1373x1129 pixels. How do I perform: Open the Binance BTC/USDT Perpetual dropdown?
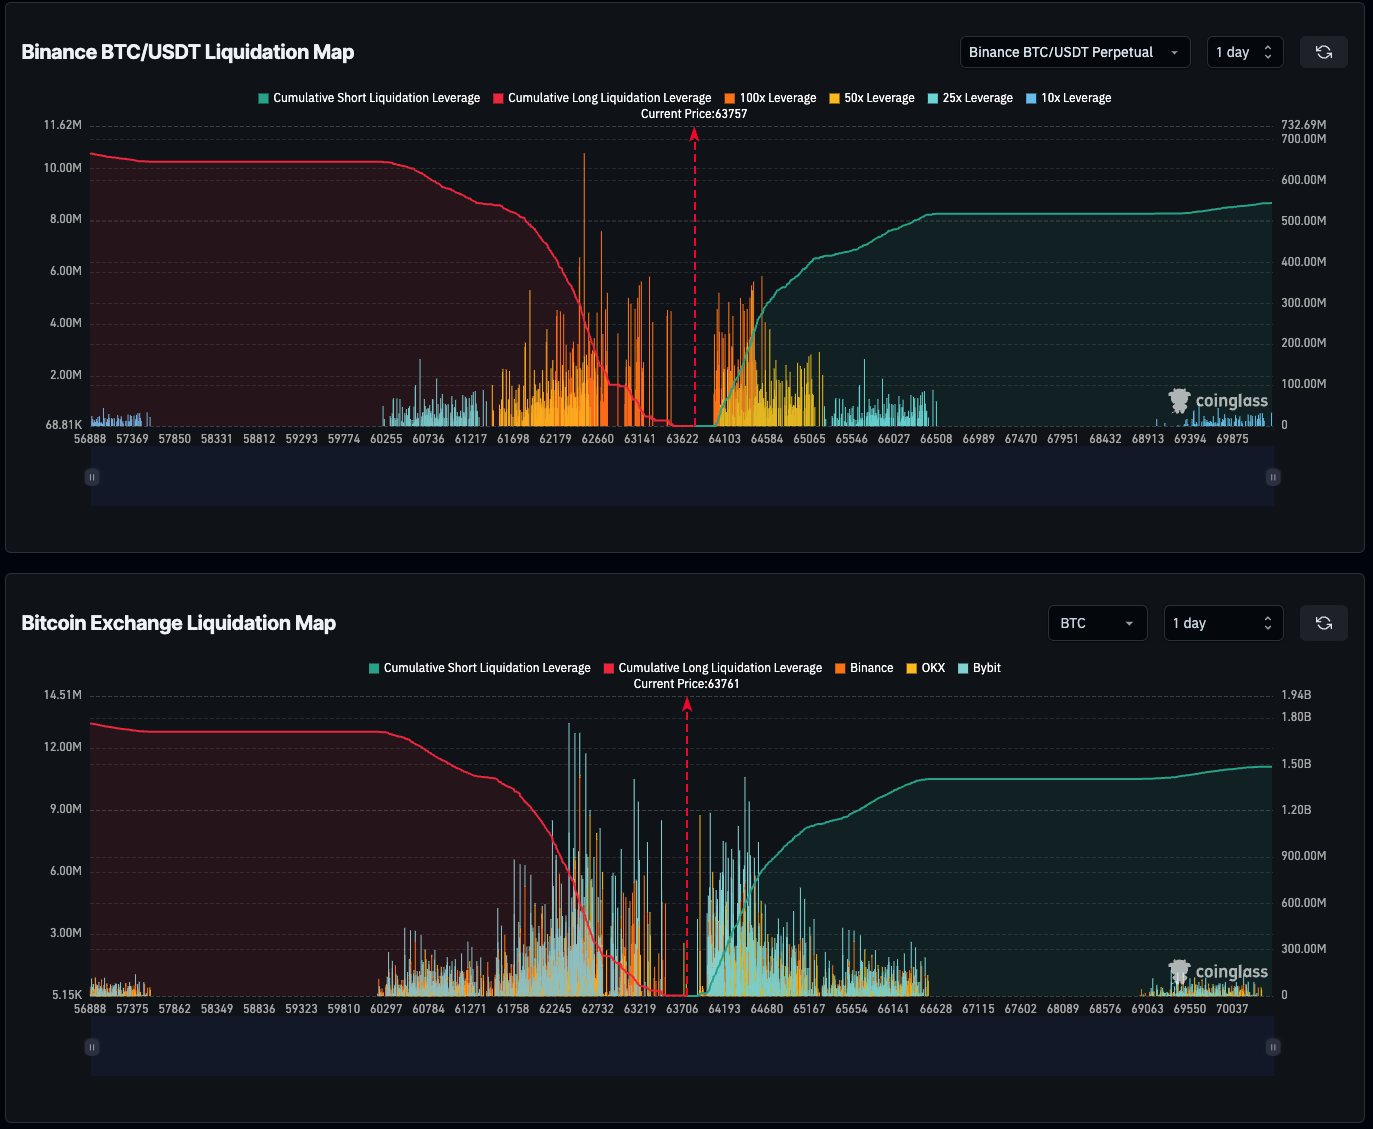point(1074,52)
